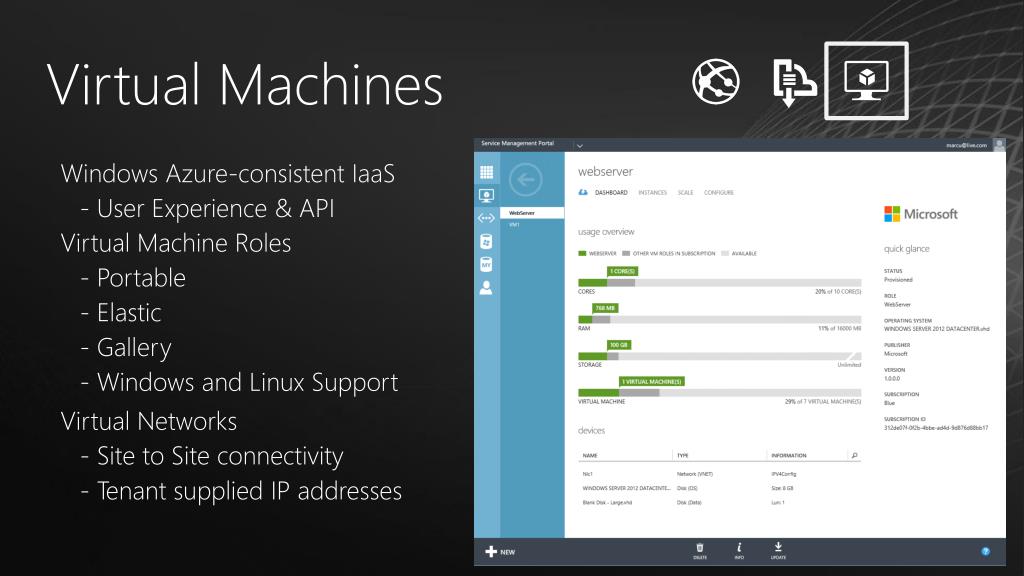Screen dimensions: 1024x576
Task: Click the Windows and Linux Support bullet
Action: (248, 383)
